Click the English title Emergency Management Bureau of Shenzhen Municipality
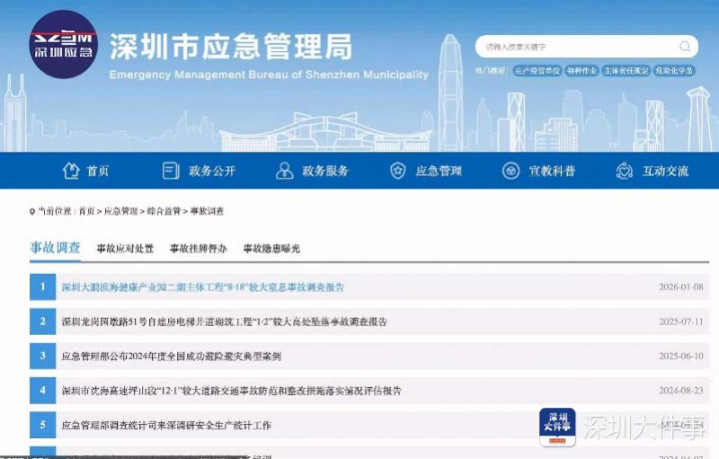 269,74
